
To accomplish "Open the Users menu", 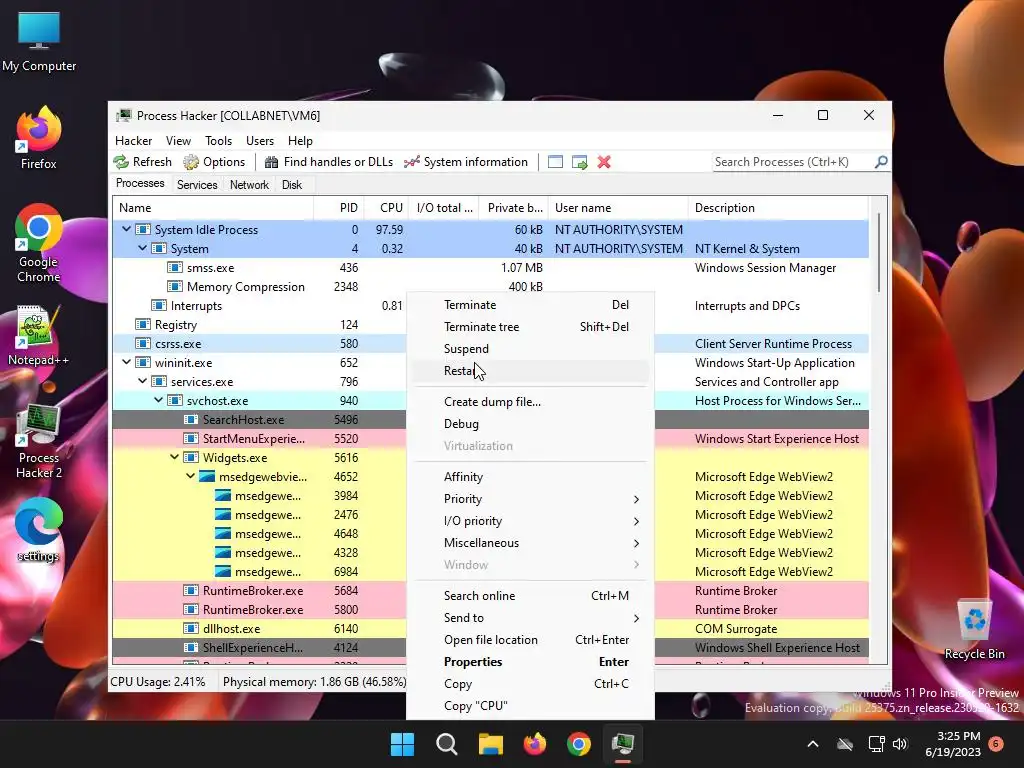I will click(260, 140).
